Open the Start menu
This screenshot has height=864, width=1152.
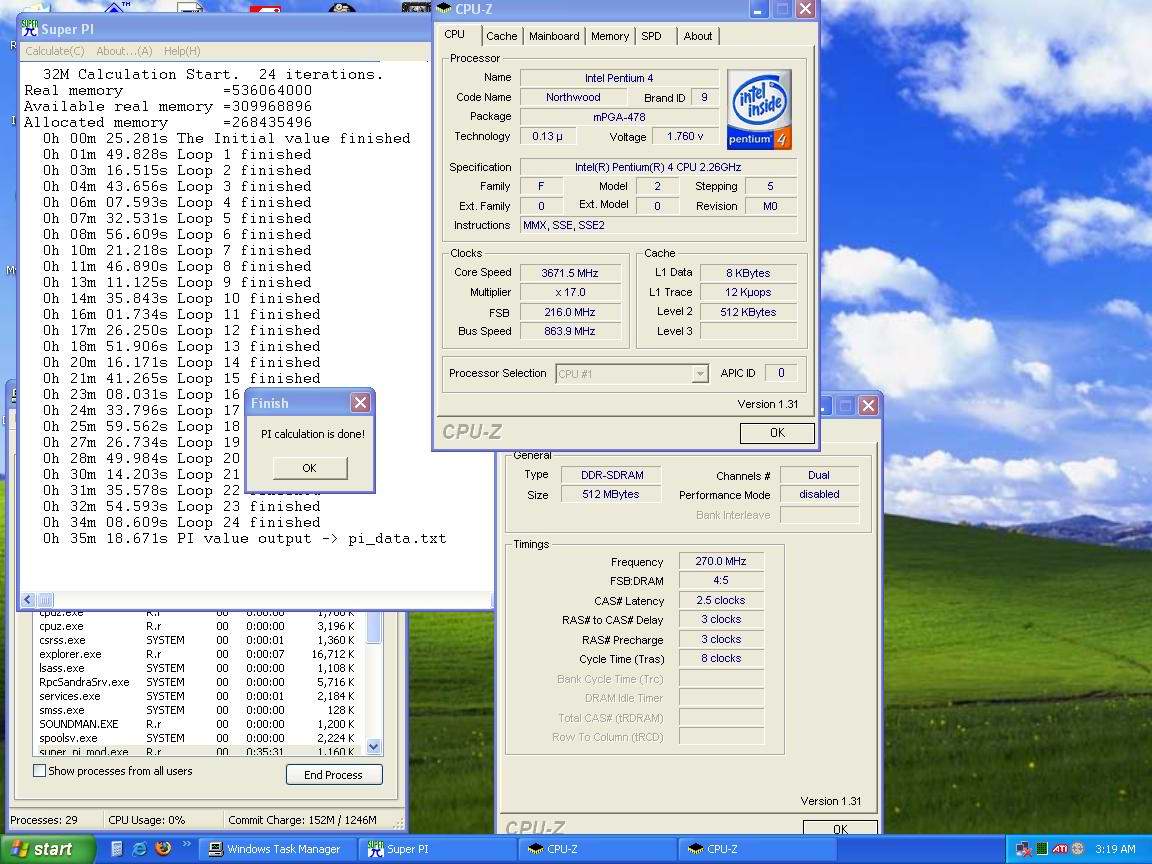point(48,849)
